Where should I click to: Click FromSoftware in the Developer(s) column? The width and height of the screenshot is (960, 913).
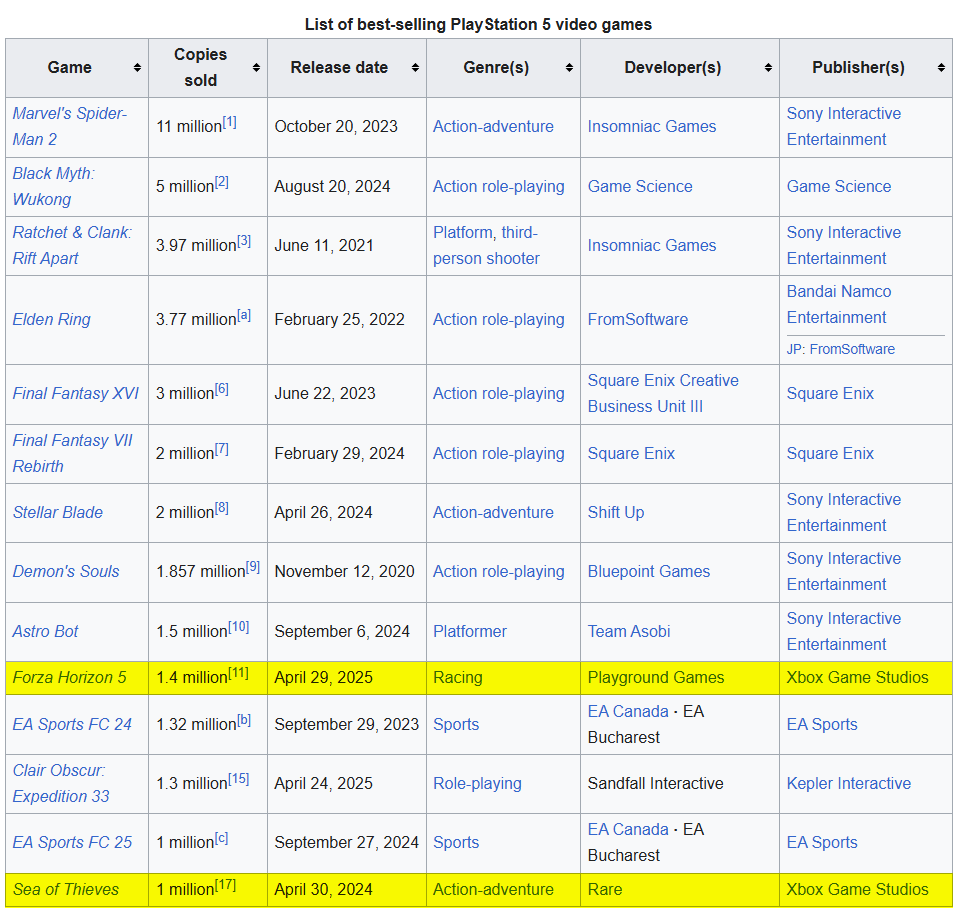coord(638,320)
